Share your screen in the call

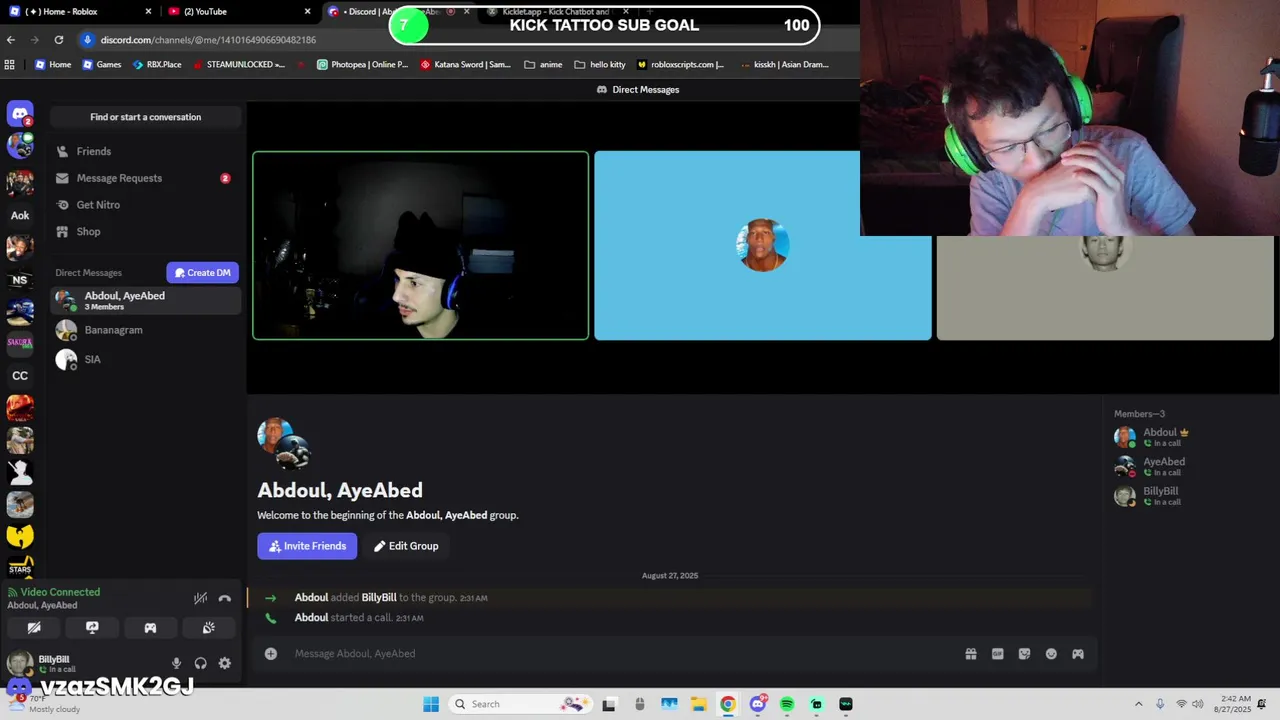(92, 628)
